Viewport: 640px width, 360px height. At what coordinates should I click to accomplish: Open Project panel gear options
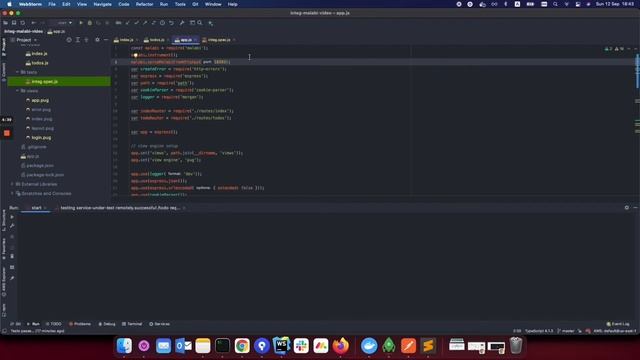pyautogui.click(x=97, y=40)
